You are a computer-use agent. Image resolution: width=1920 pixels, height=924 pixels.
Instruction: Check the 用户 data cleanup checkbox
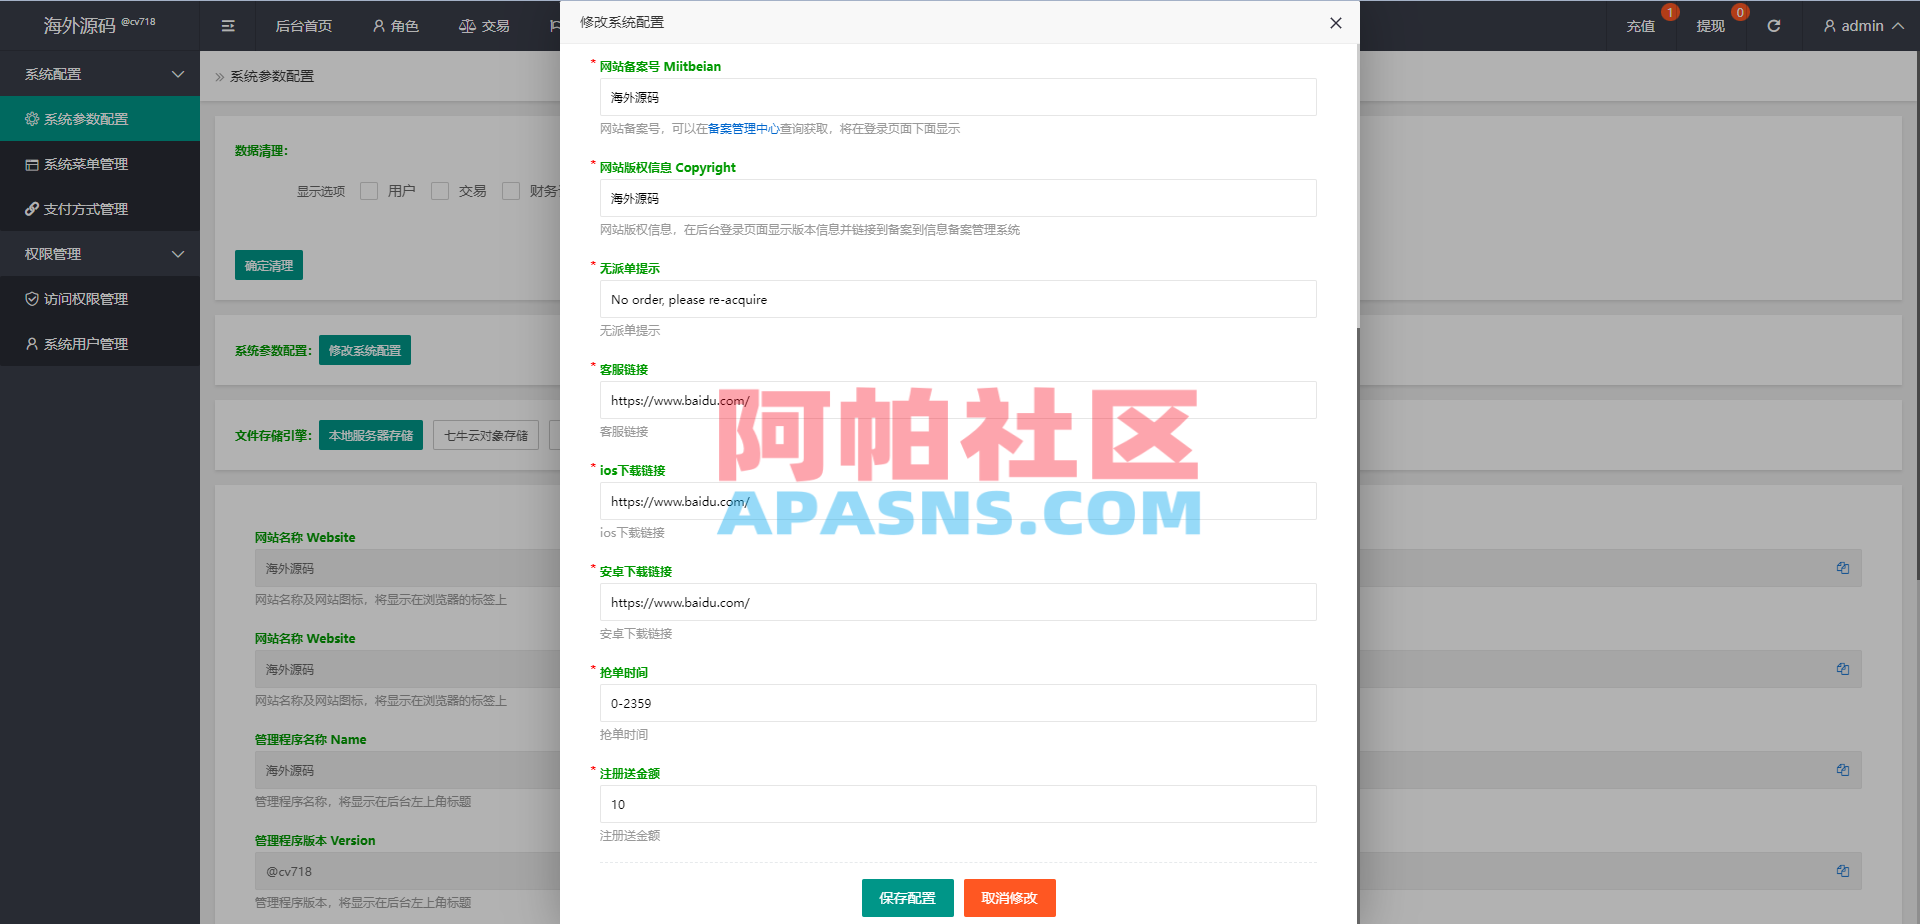[x=368, y=190]
